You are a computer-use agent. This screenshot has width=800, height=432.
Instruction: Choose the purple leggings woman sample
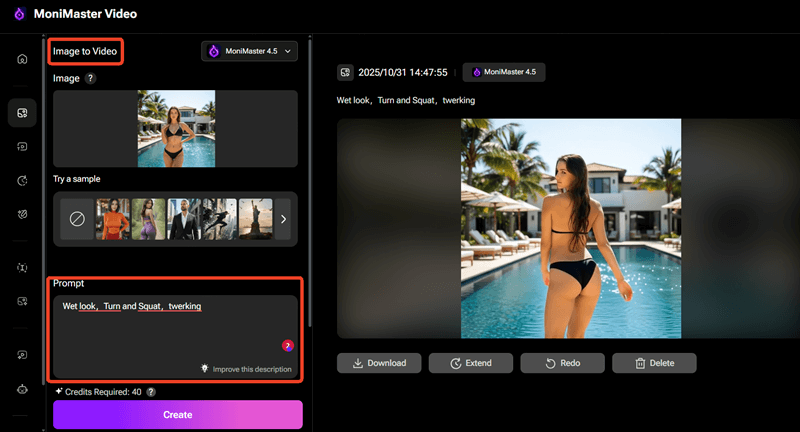[148, 219]
